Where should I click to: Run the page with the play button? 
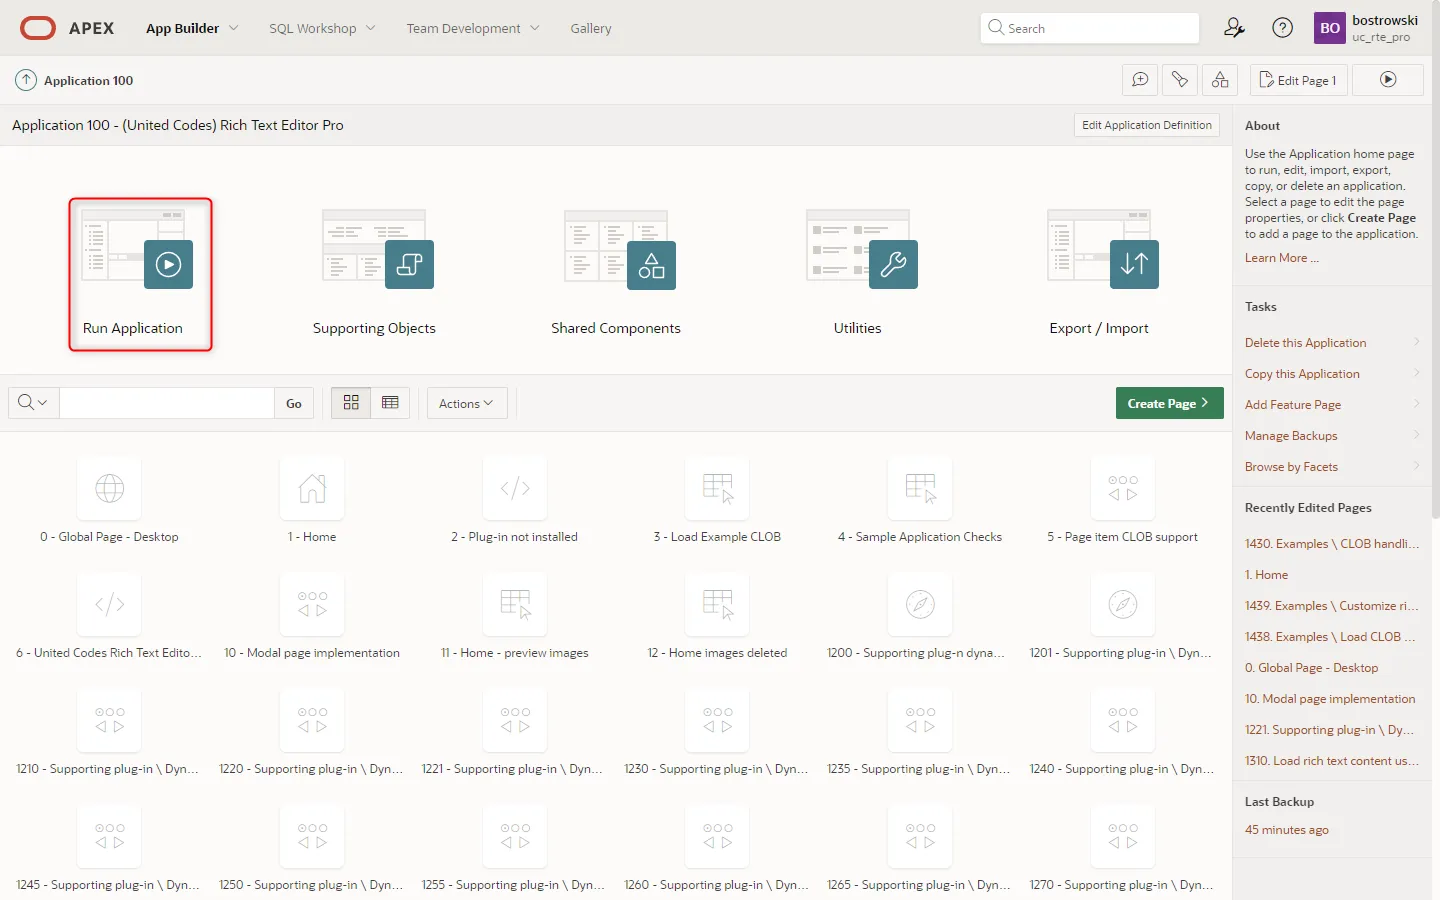pos(1388,80)
